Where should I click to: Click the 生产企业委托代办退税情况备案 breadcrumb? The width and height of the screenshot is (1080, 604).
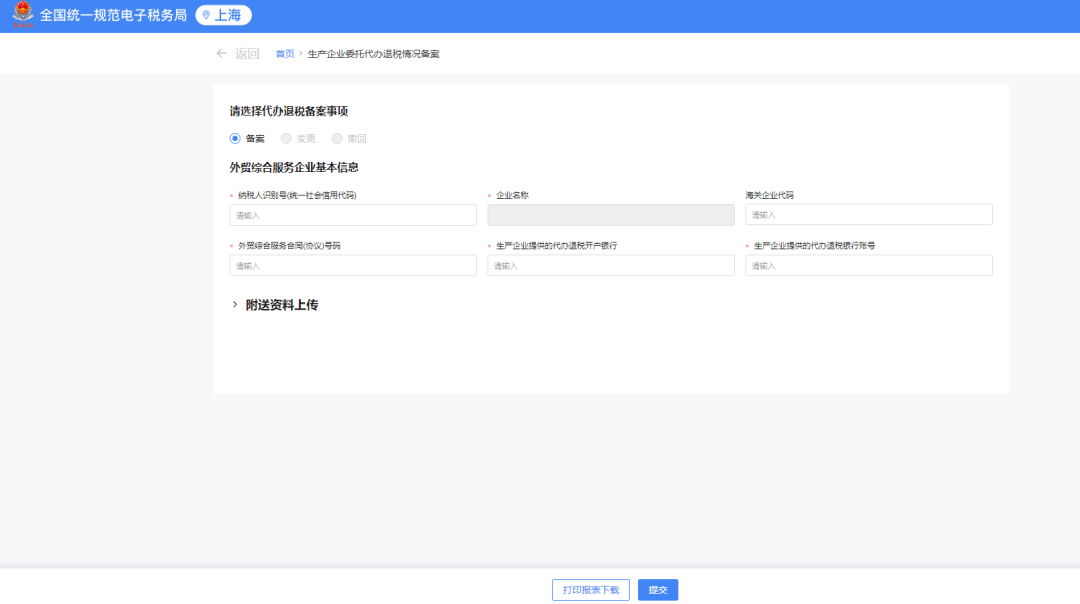373,54
